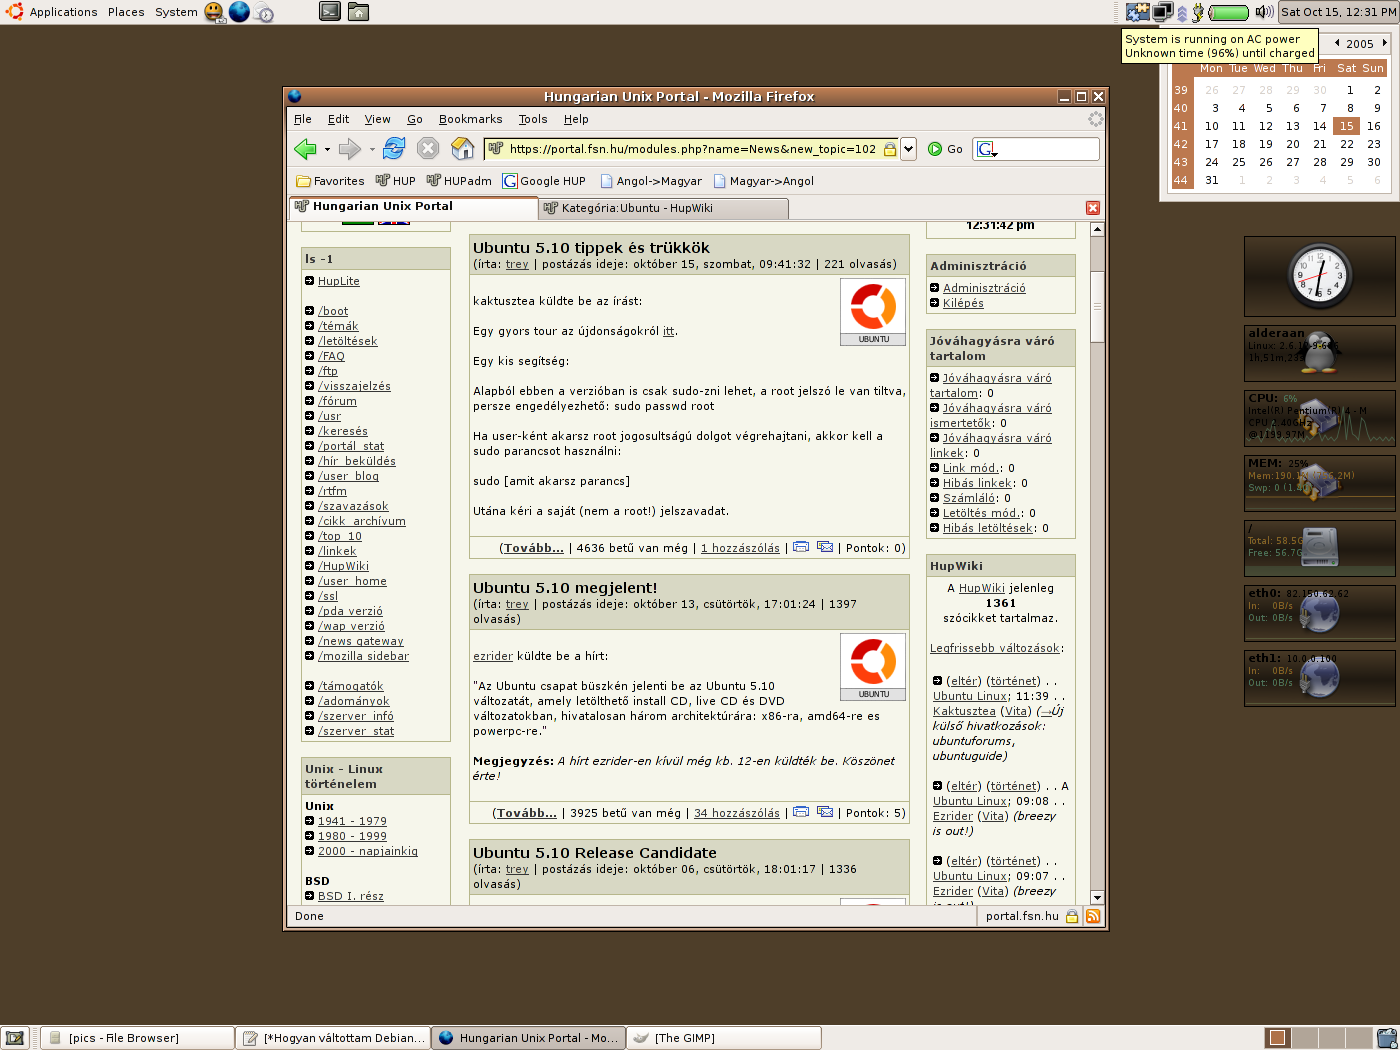Open the /HupWiki sidebar link

click(343, 566)
